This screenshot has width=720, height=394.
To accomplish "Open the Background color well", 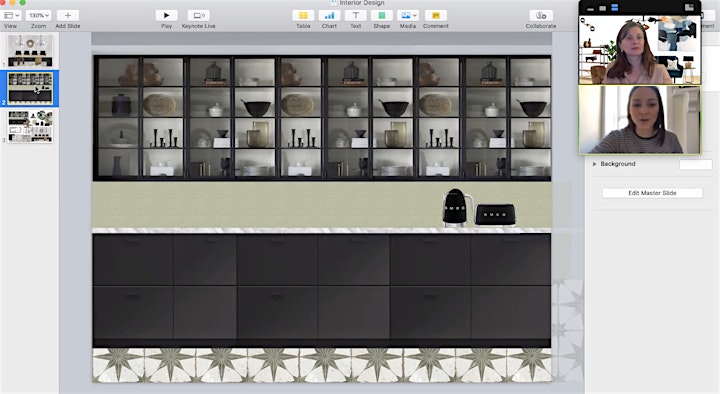I will click(696, 164).
